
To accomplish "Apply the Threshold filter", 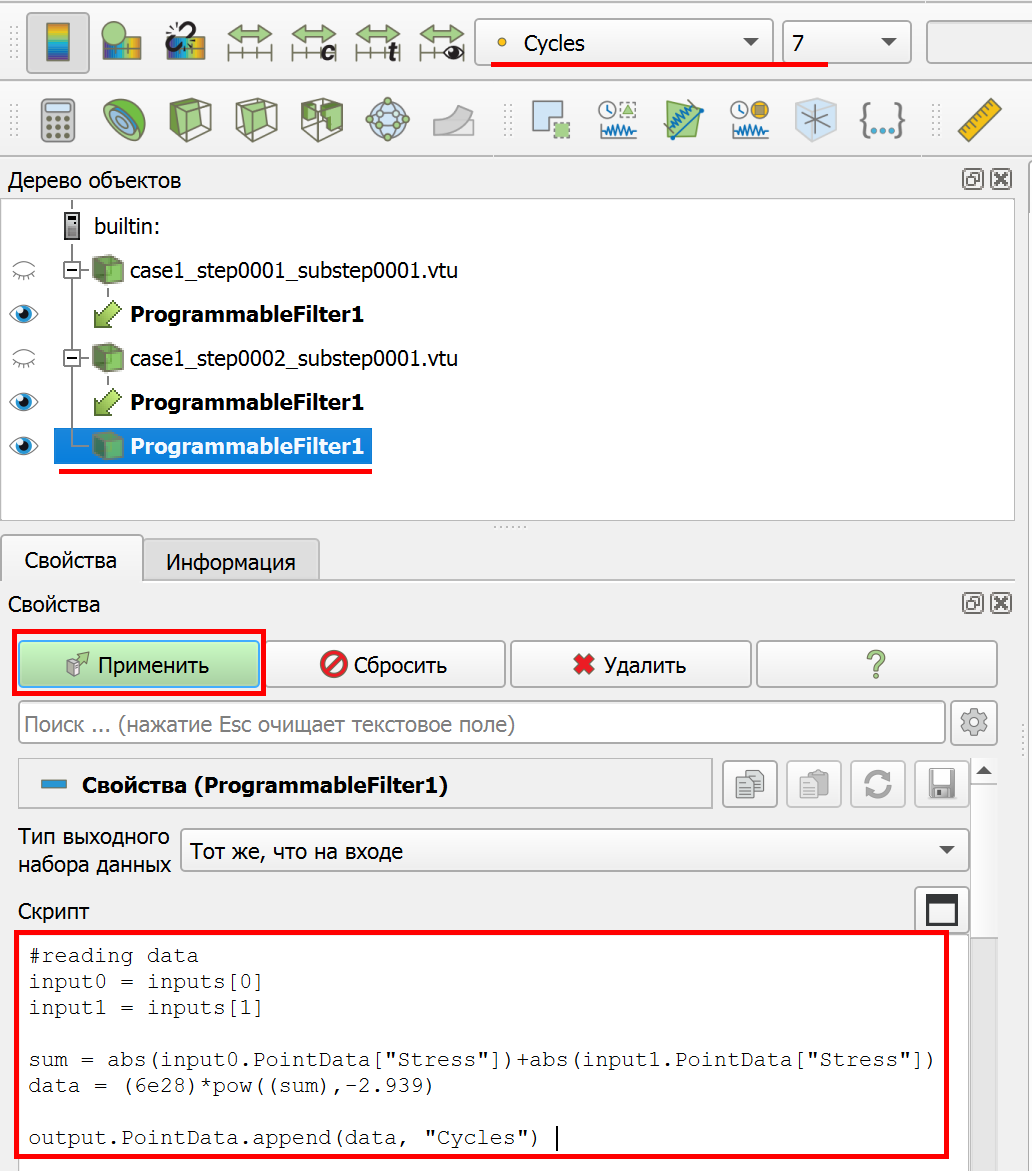I will (321, 119).
